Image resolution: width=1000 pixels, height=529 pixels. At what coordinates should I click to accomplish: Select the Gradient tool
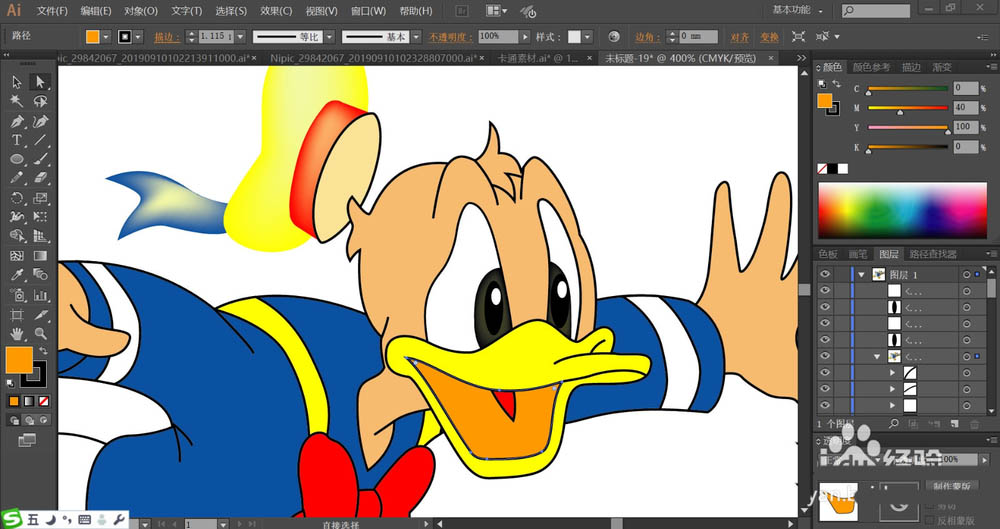pyautogui.click(x=40, y=256)
